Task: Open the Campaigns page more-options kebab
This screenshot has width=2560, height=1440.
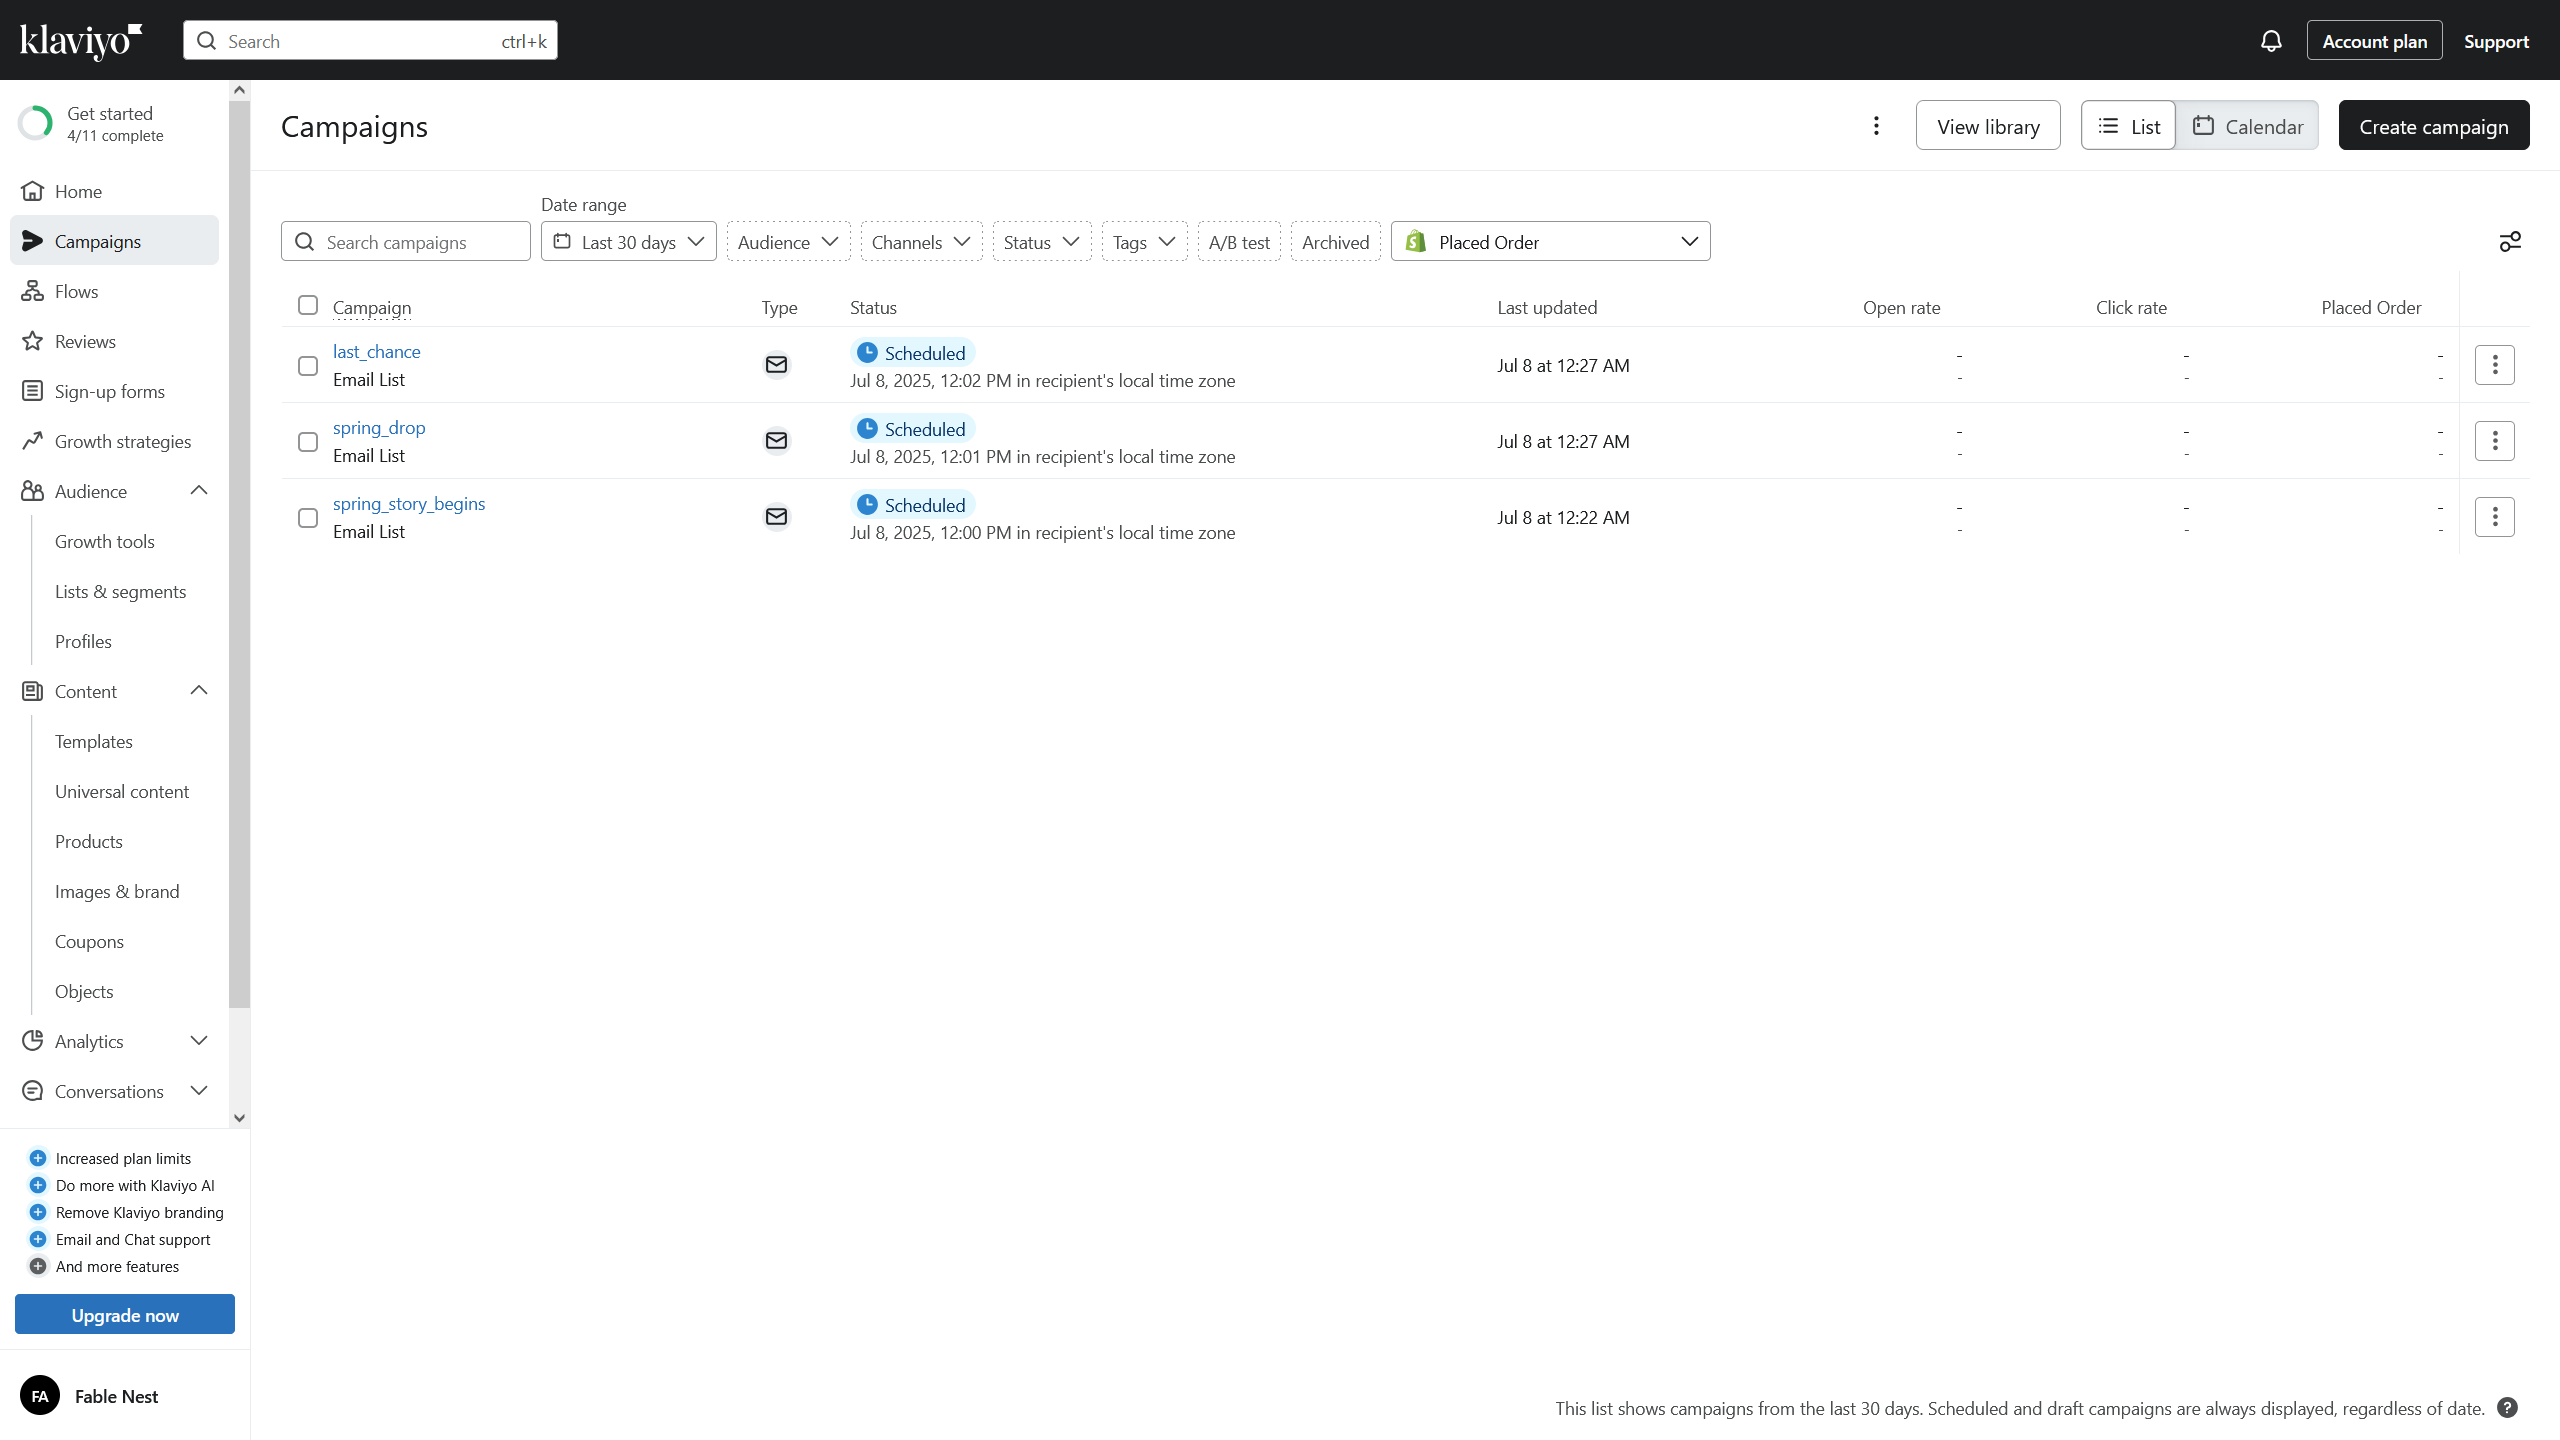Action: click(1876, 126)
